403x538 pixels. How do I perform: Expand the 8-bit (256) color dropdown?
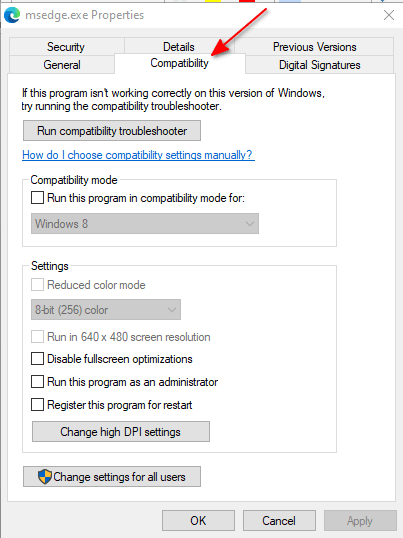[106, 309]
